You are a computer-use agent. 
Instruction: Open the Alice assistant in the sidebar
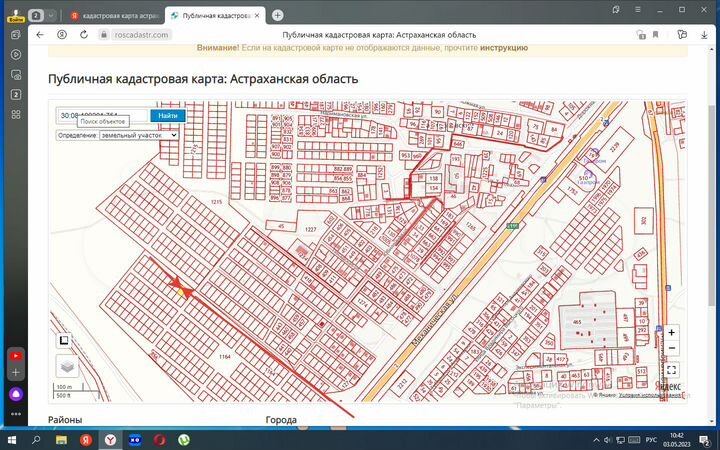coord(16,393)
